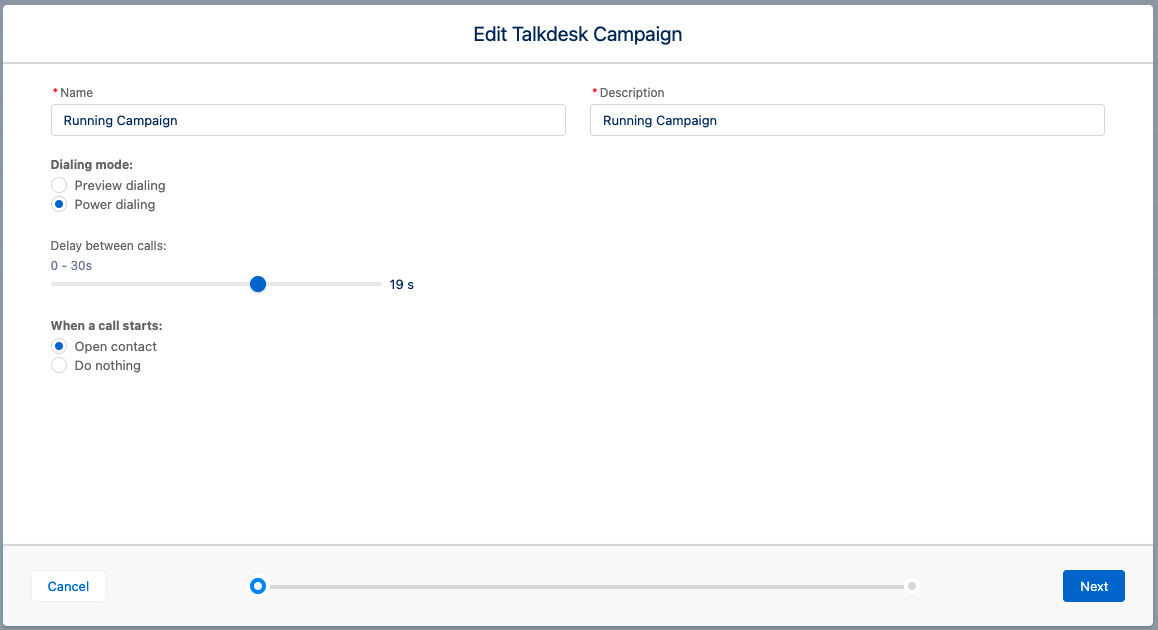Select the Preview dialing option
The image size is (1158, 630).
click(x=59, y=185)
